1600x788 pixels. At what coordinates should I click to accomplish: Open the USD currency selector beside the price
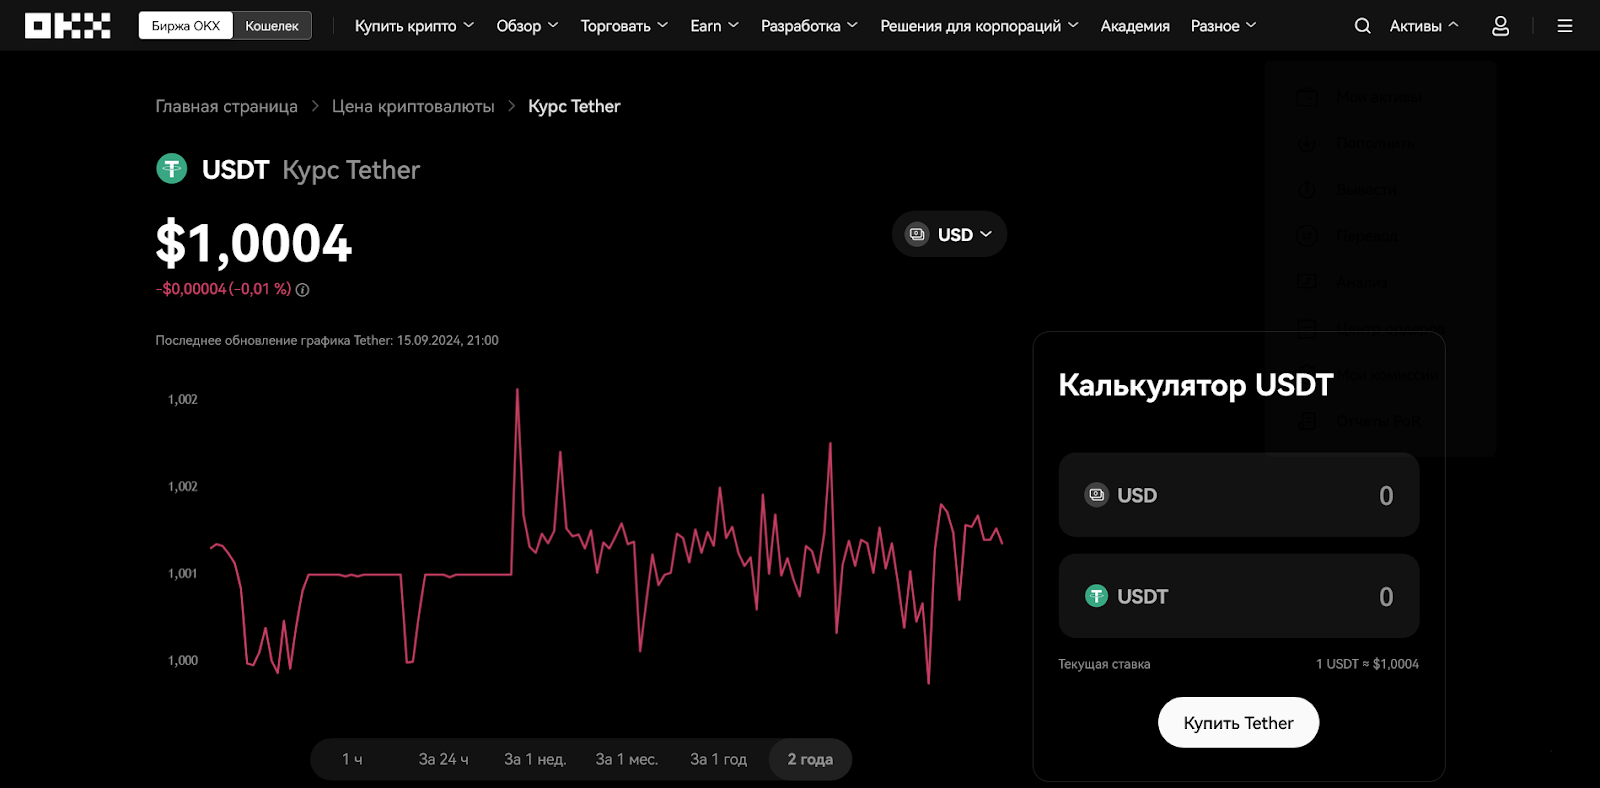coord(949,234)
